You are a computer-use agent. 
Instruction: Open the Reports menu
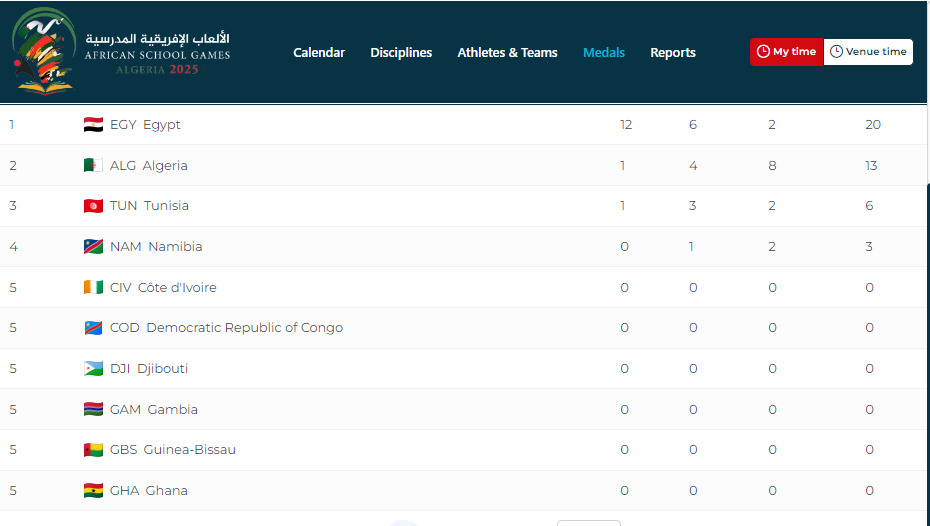[672, 53]
